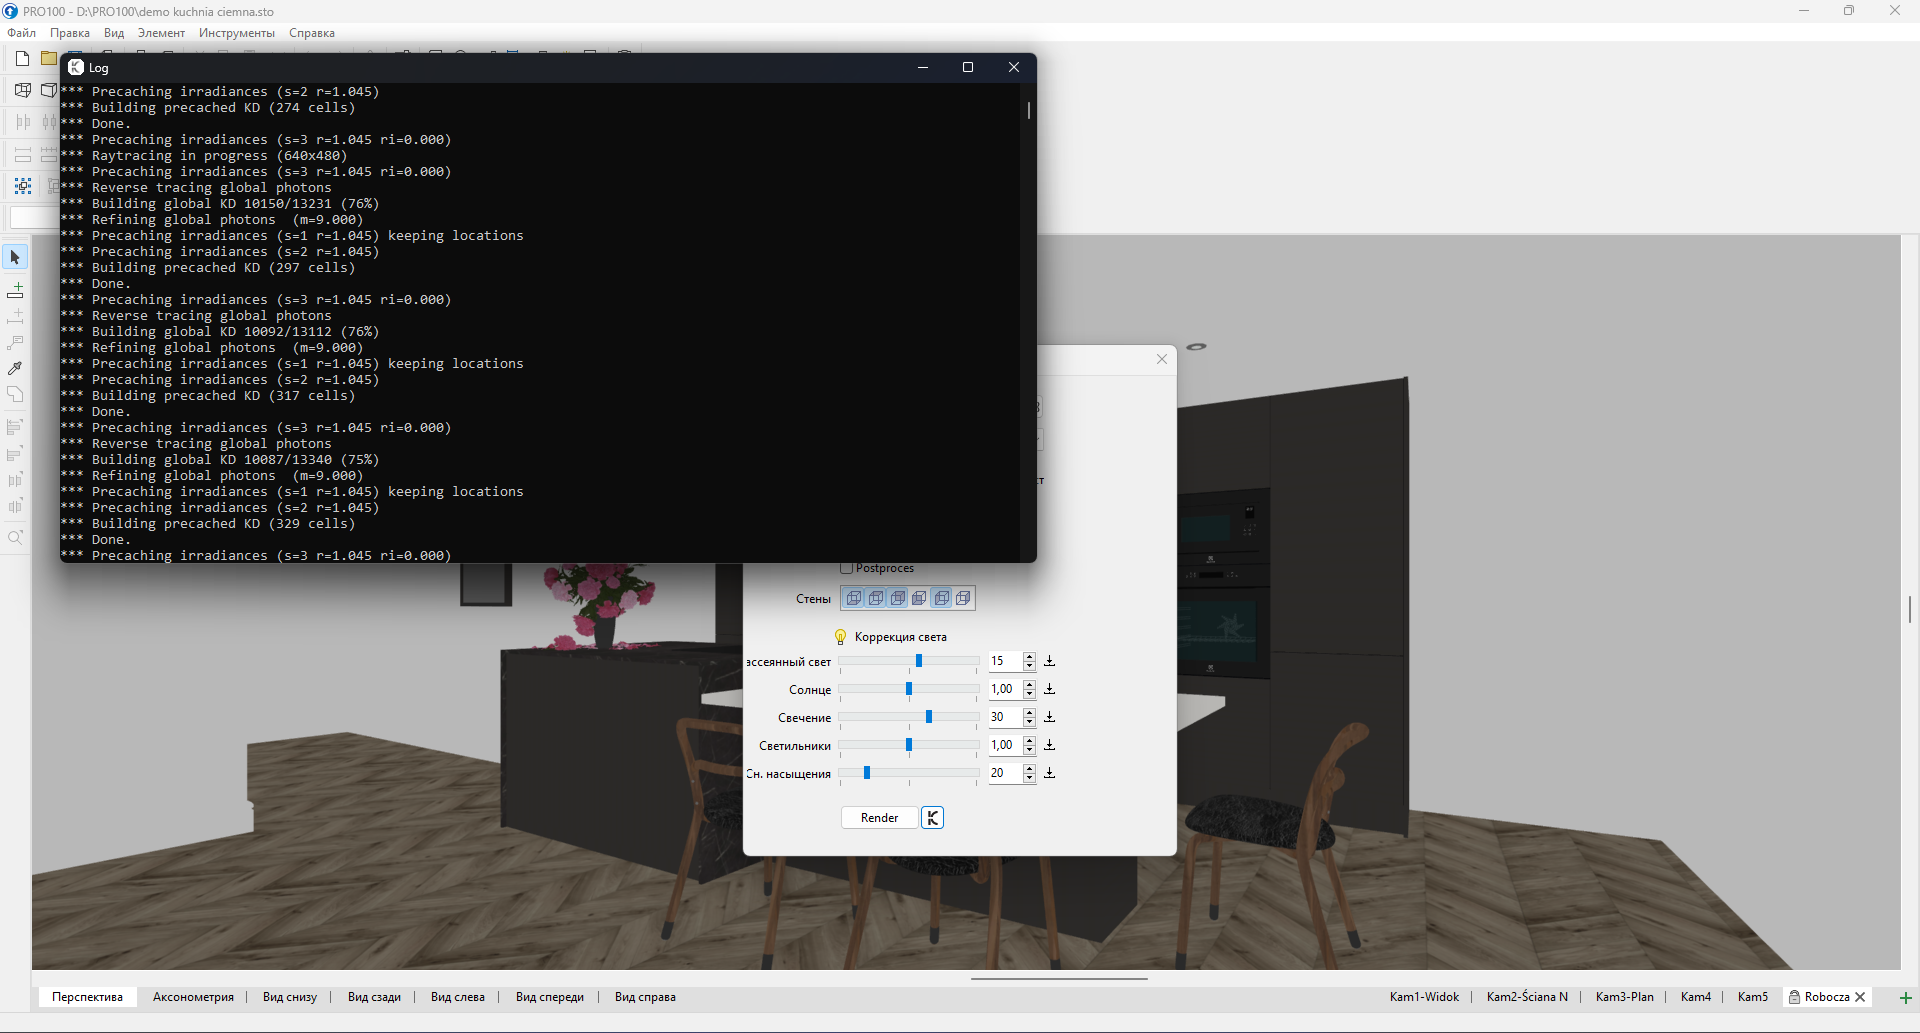Toggle the first wall visibility cube in Стены
Image resolution: width=1920 pixels, height=1033 pixels.
(854, 599)
